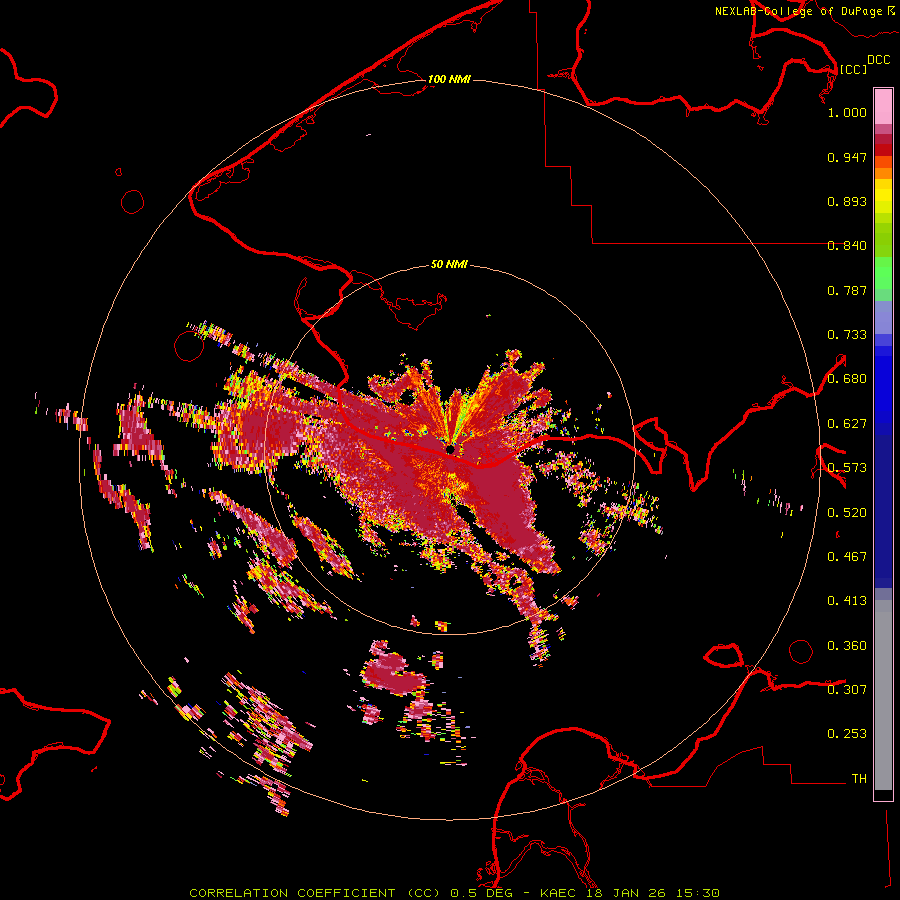Click the 0.680 value on the color scale
The width and height of the screenshot is (900, 900).
[847, 379]
